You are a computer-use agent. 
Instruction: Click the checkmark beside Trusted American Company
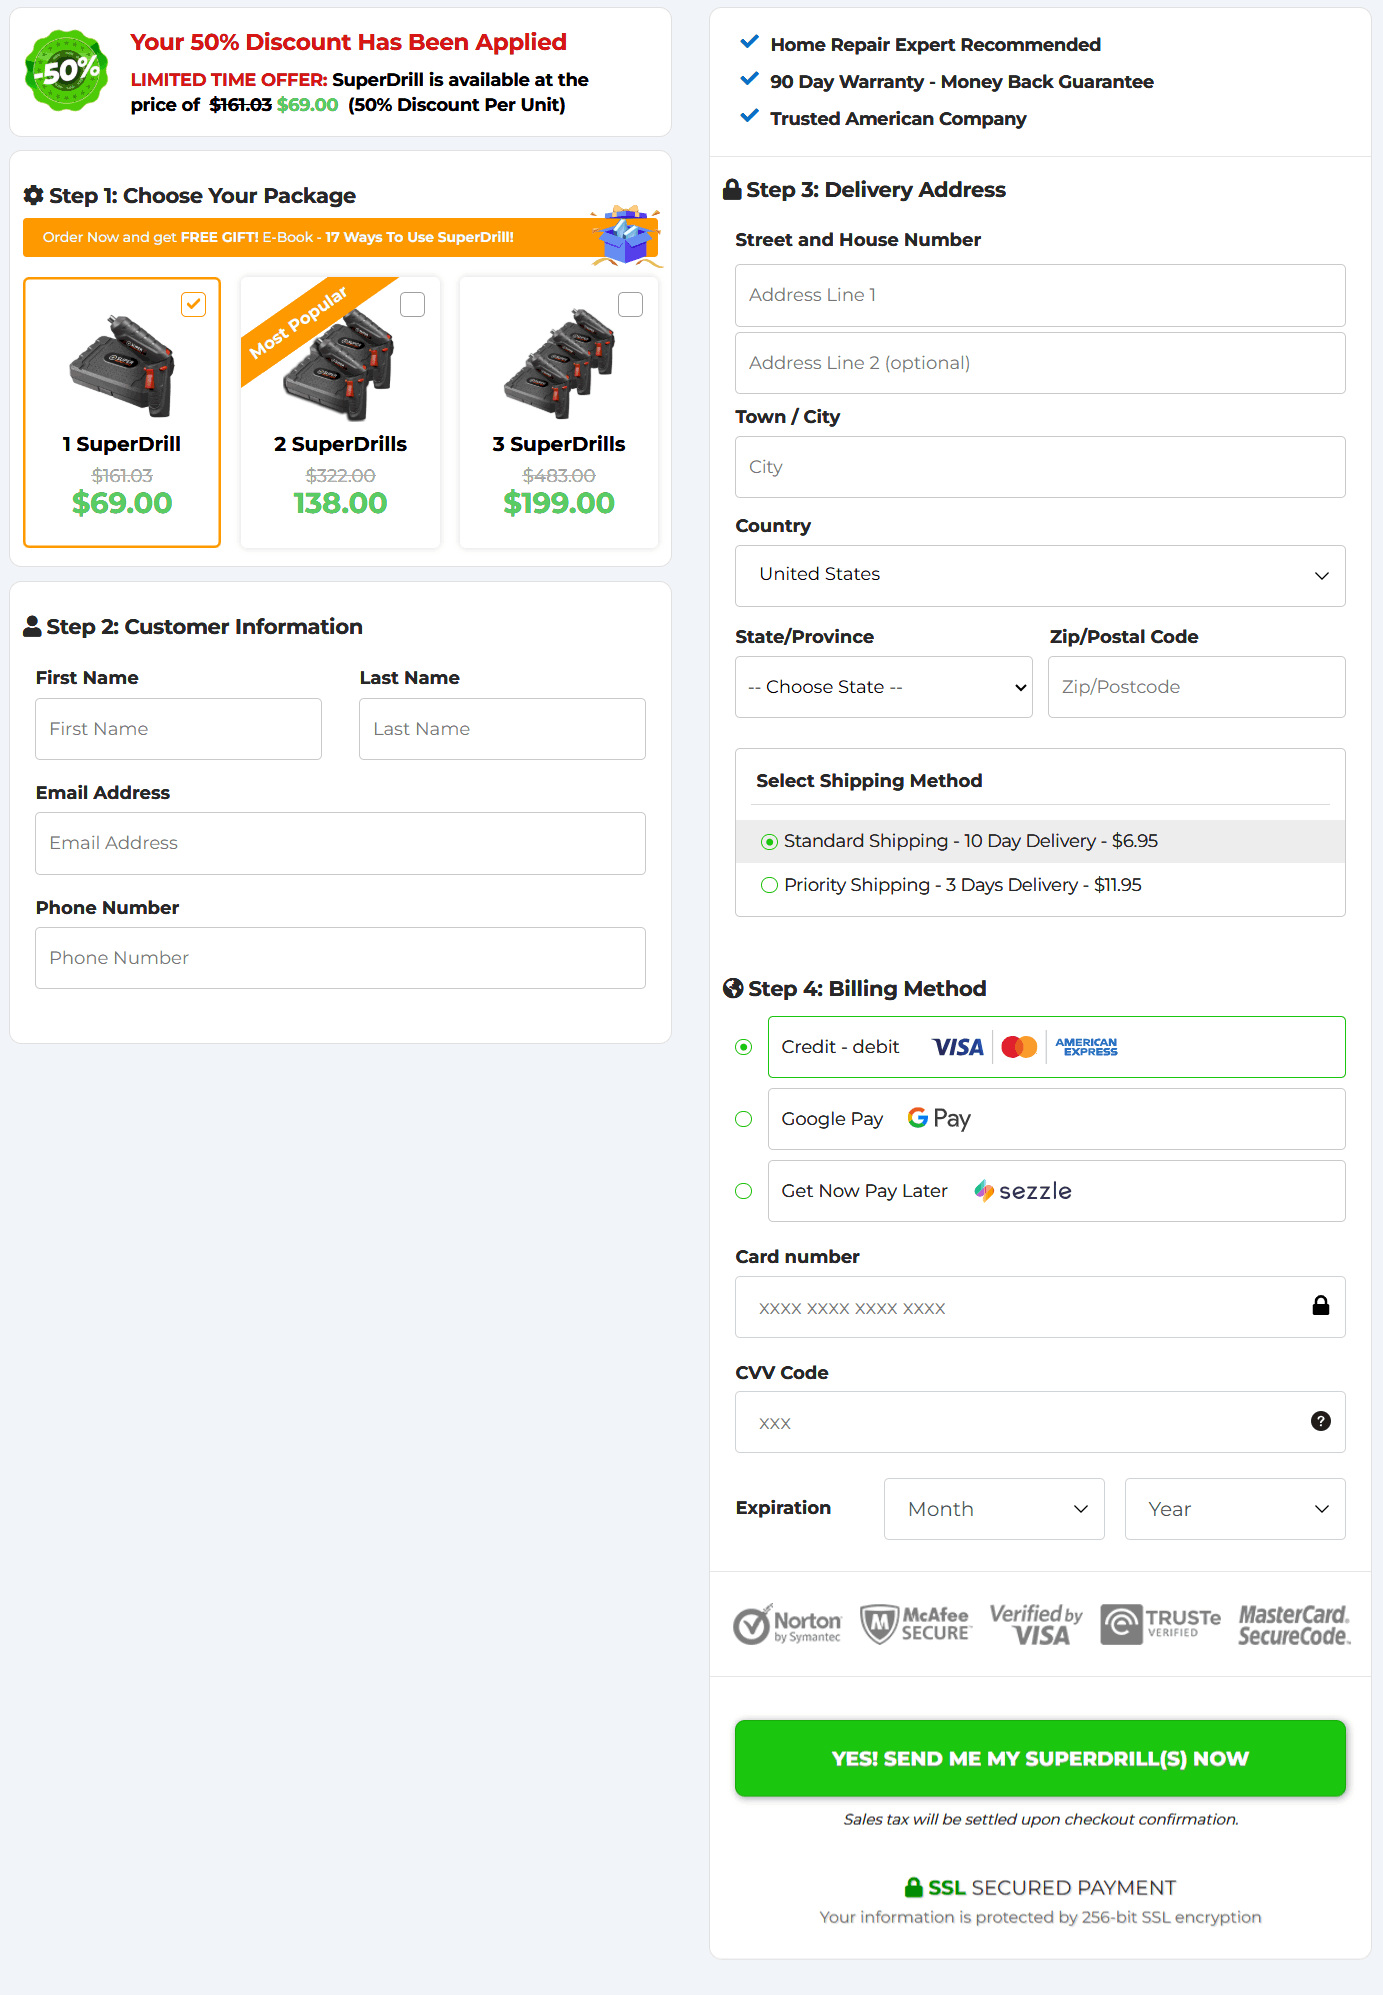pyautogui.click(x=749, y=116)
